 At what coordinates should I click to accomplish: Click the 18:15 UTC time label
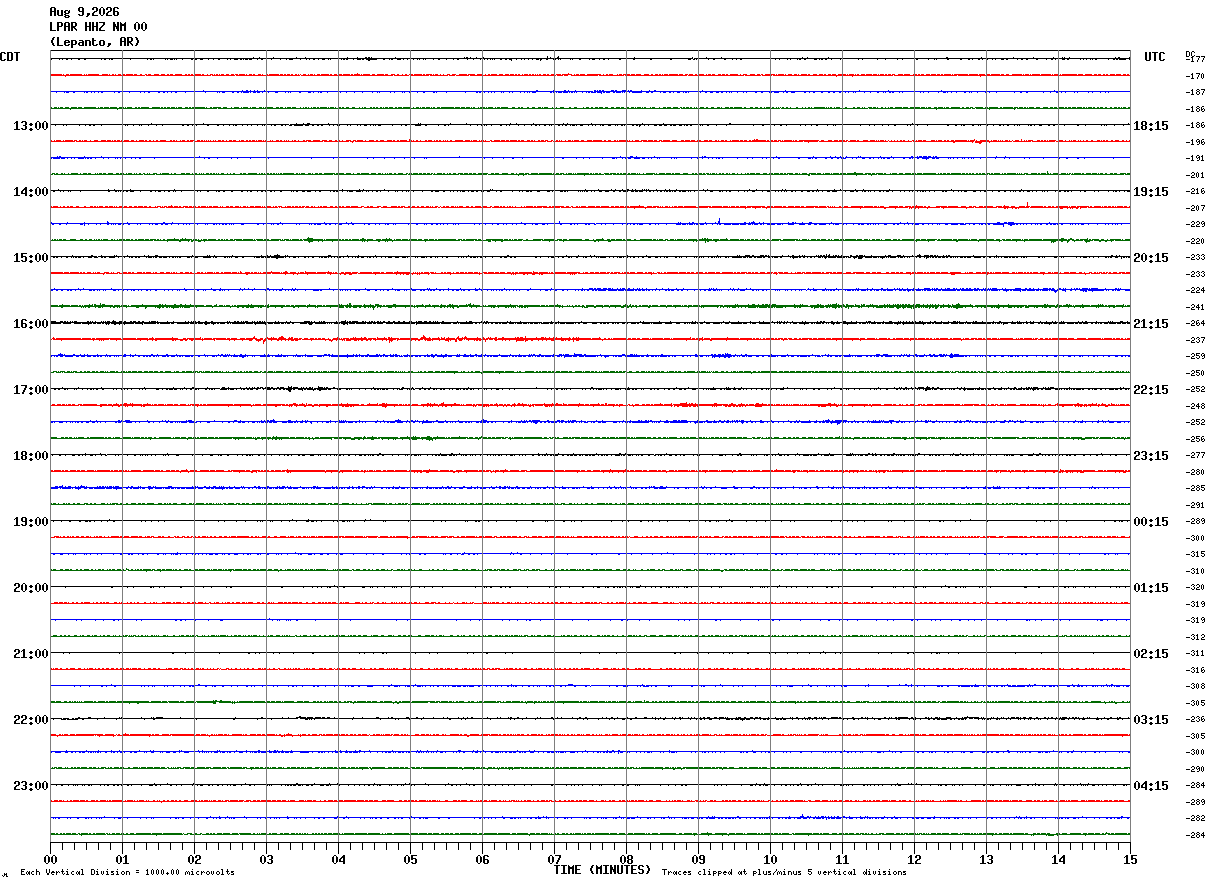coord(1150,126)
